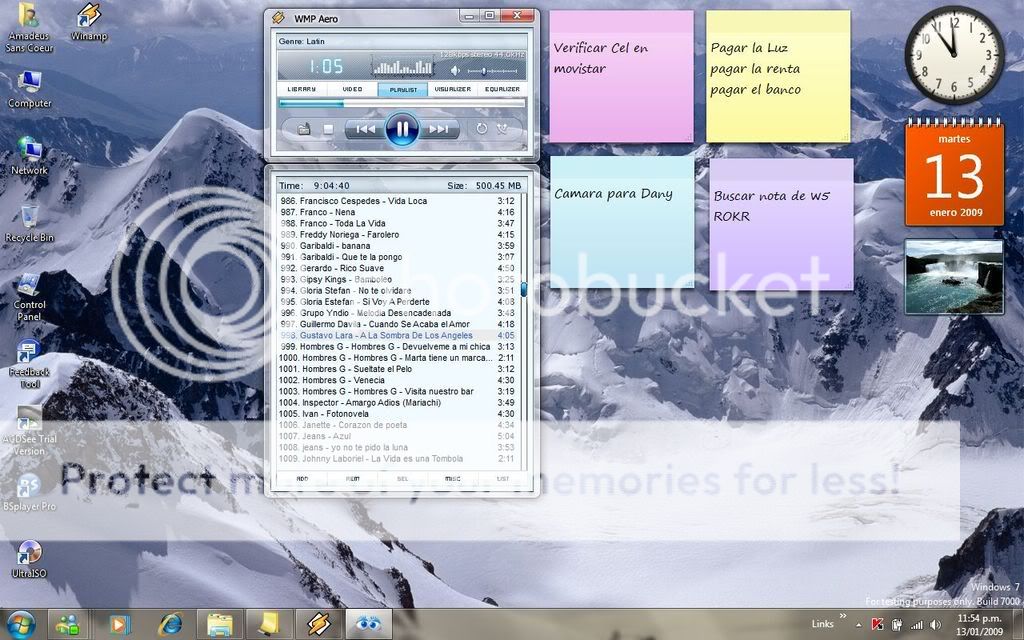Image resolution: width=1024 pixels, height=640 pixels.
Task: Click the blue note 'Camara para Dany'
Action: tap(622, 222)
